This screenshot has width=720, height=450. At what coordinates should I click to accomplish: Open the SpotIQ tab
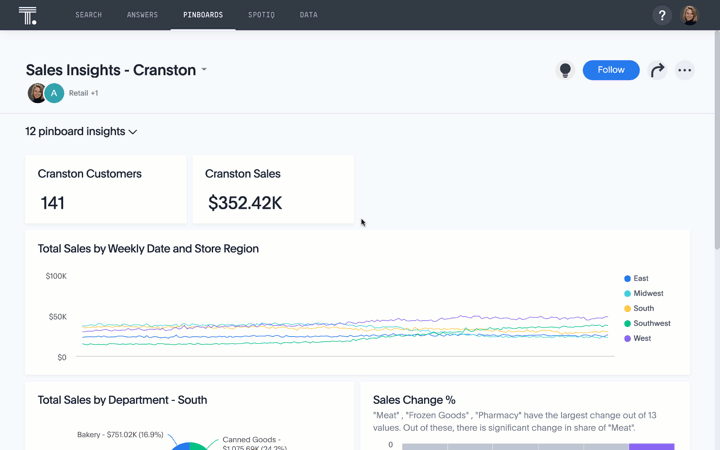[x=261, y=15]
